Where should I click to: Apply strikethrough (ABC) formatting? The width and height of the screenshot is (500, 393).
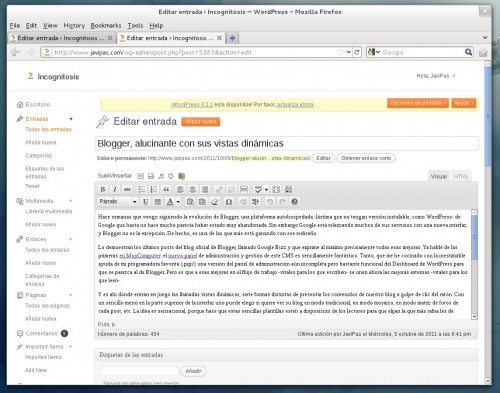point(127,189)
